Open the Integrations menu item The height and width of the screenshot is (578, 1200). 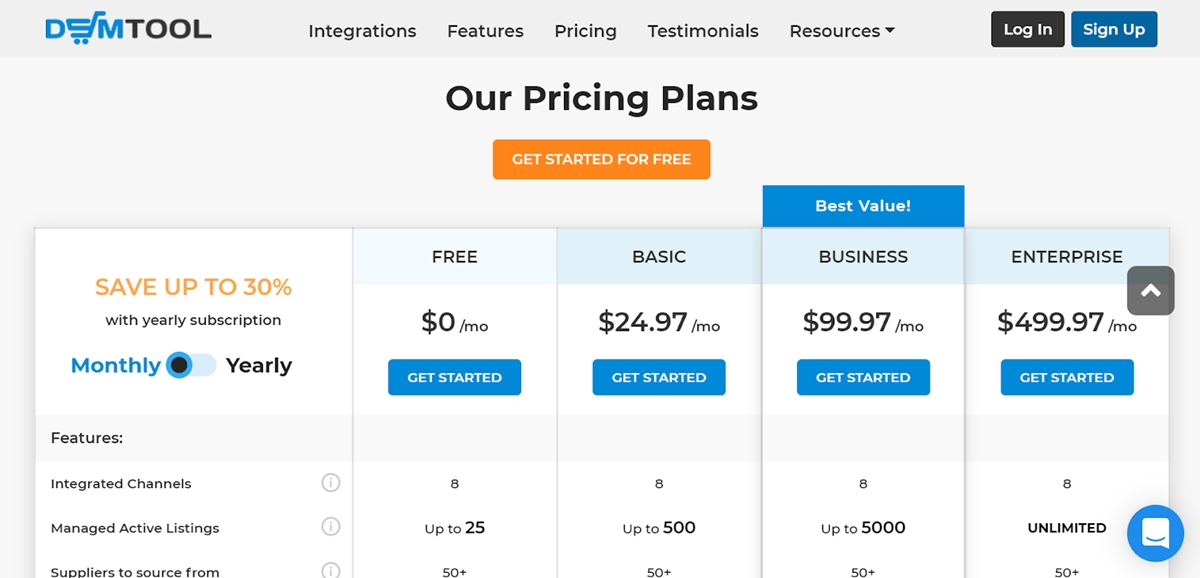click(x=362, y=31)
